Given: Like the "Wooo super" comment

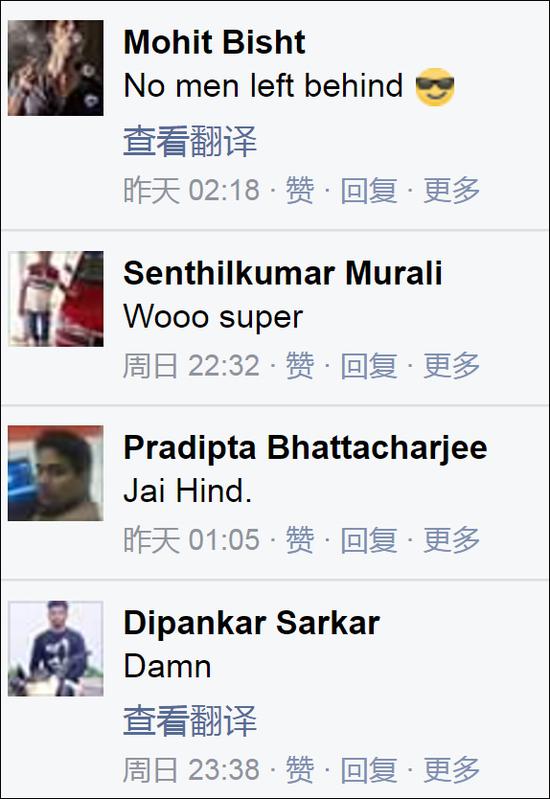Looking at the screenshot, I should point(299,365).
